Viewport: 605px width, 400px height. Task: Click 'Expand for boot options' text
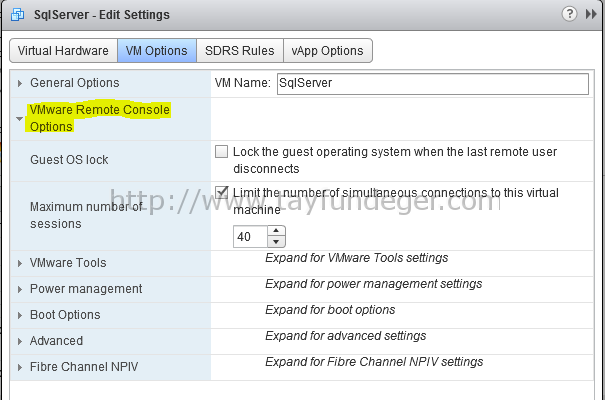pyautogui.click(x=330, y=310)
